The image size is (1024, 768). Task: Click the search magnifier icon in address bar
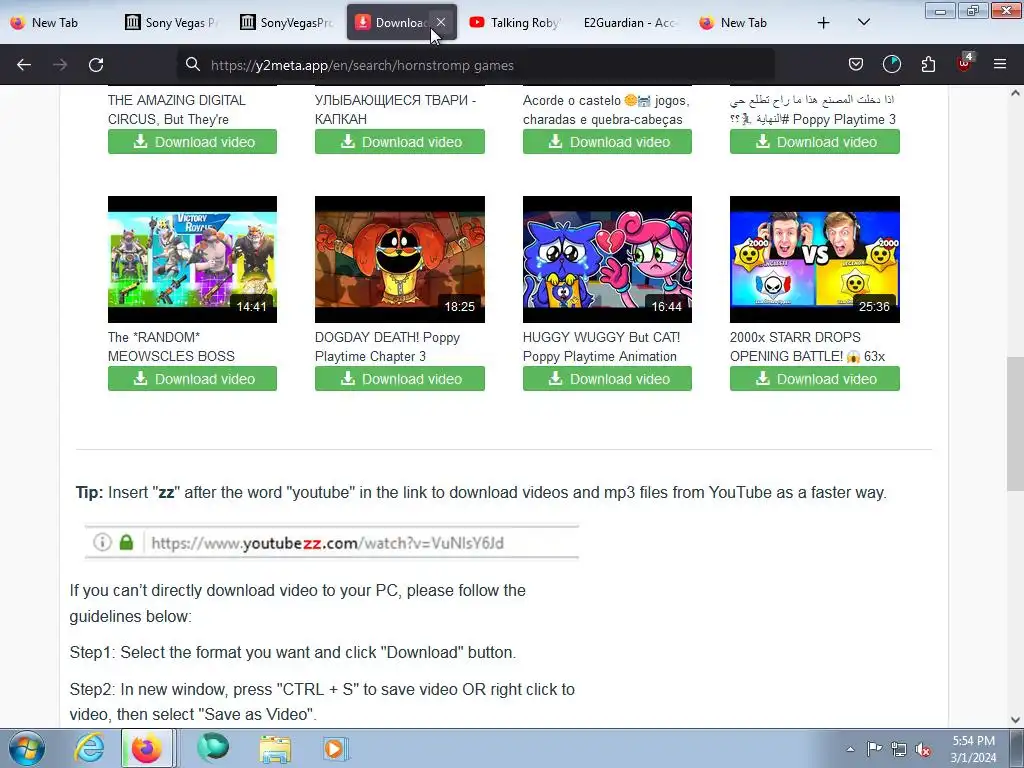[x=193, y=65]
